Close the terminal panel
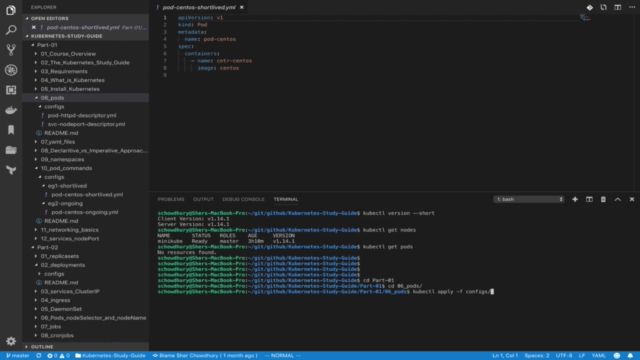The width and height of the screenshot is (640, 360). tap(632, 199)
